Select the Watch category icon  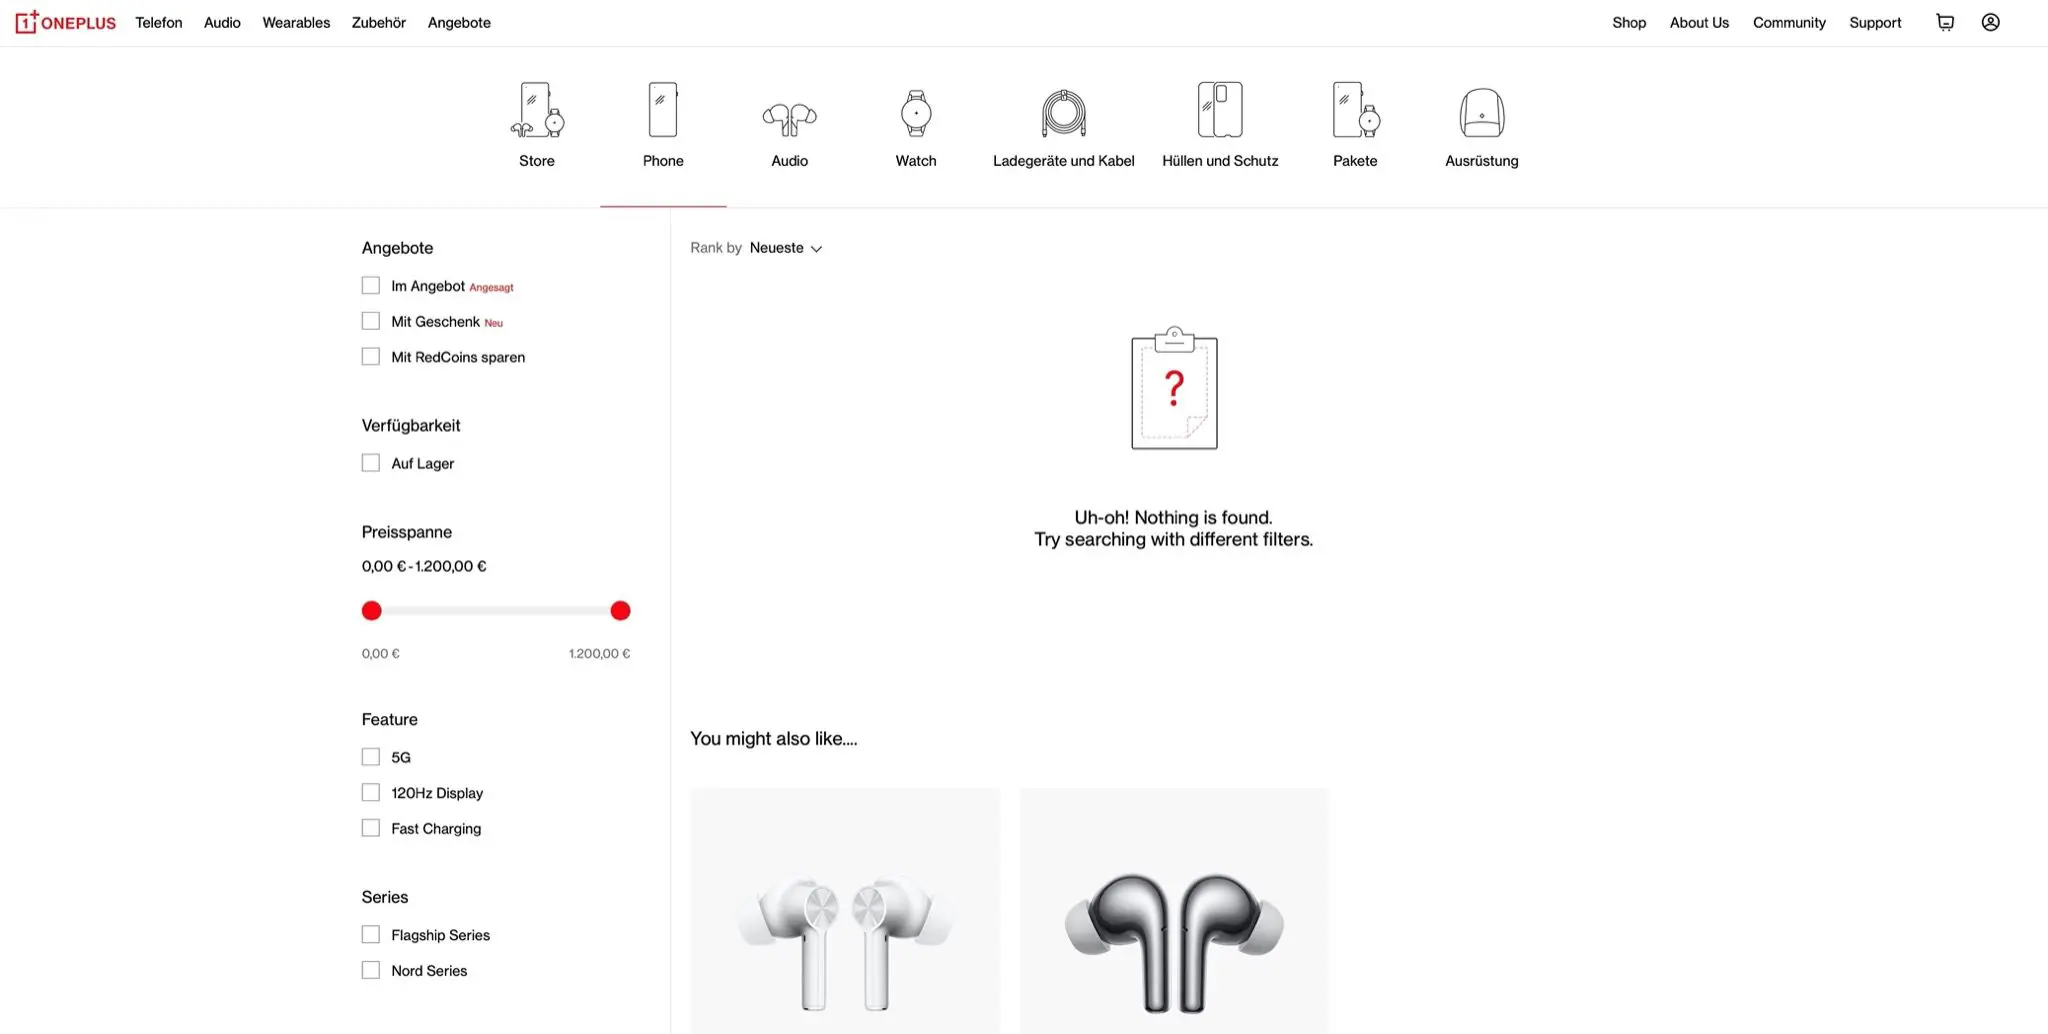pyautogui.click(x=916, y=113)
